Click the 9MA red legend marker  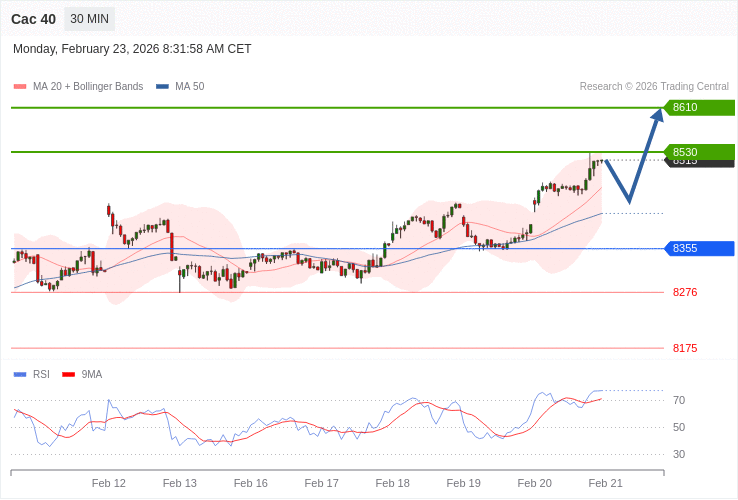68,375
